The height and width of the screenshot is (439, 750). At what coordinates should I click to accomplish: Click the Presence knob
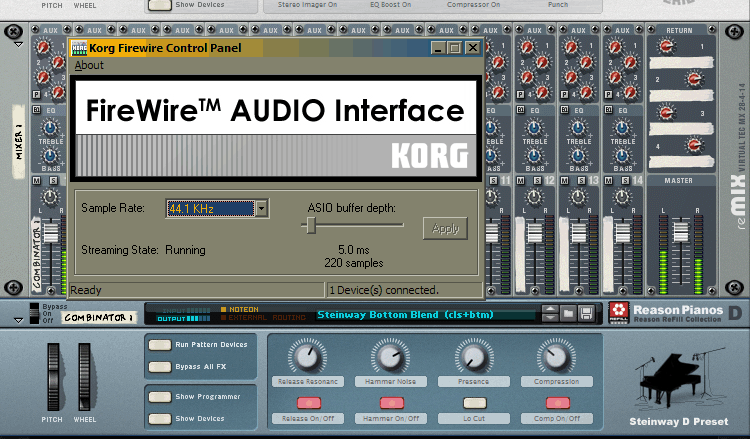pos(474,358)
